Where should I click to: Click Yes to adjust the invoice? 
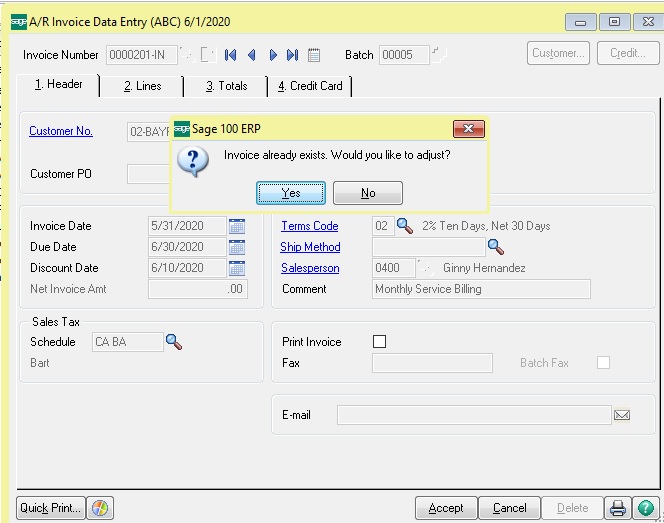(x=291, y=193)
